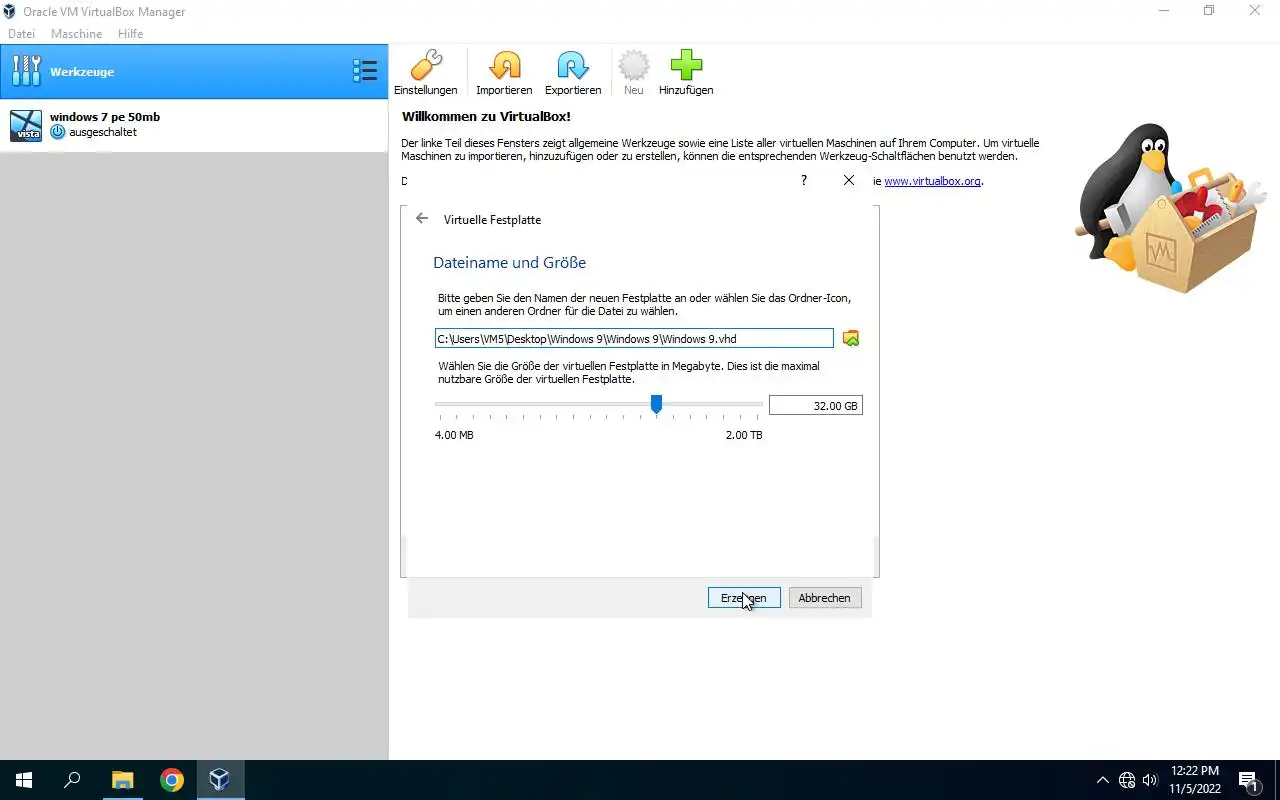
Task: Click the network tray icon
Action: pos(1127,780)
